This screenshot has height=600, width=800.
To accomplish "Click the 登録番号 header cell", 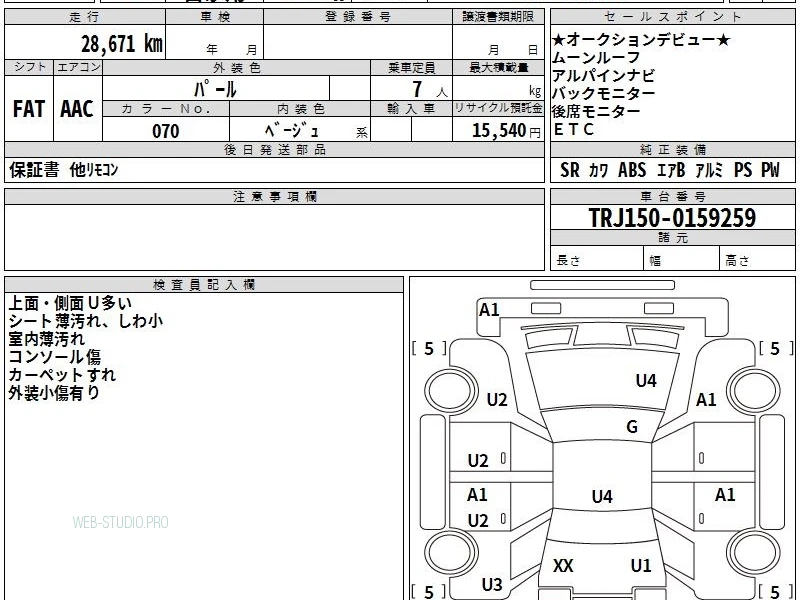I will 358,17.
